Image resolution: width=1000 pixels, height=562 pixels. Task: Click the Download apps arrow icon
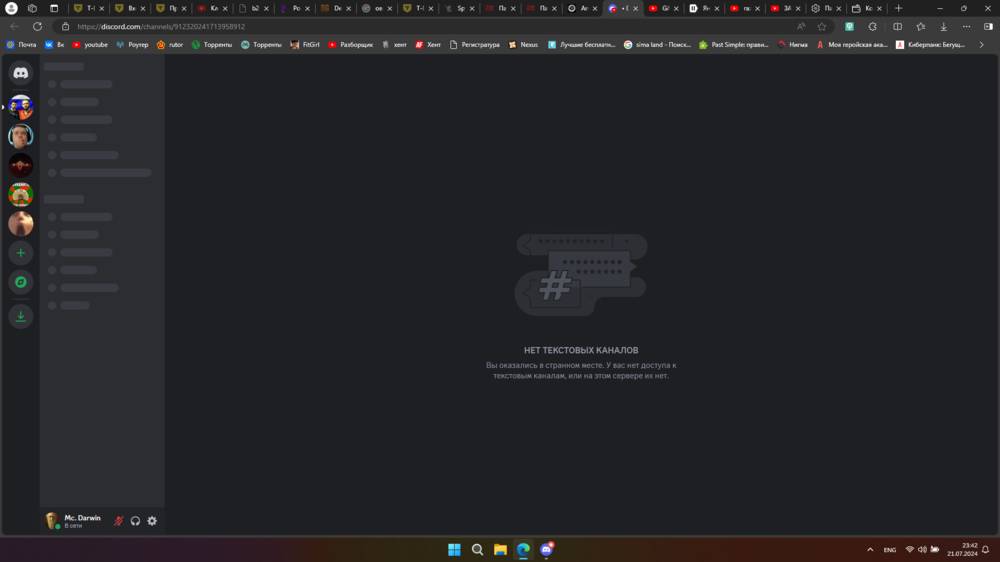tap(20, 316)
